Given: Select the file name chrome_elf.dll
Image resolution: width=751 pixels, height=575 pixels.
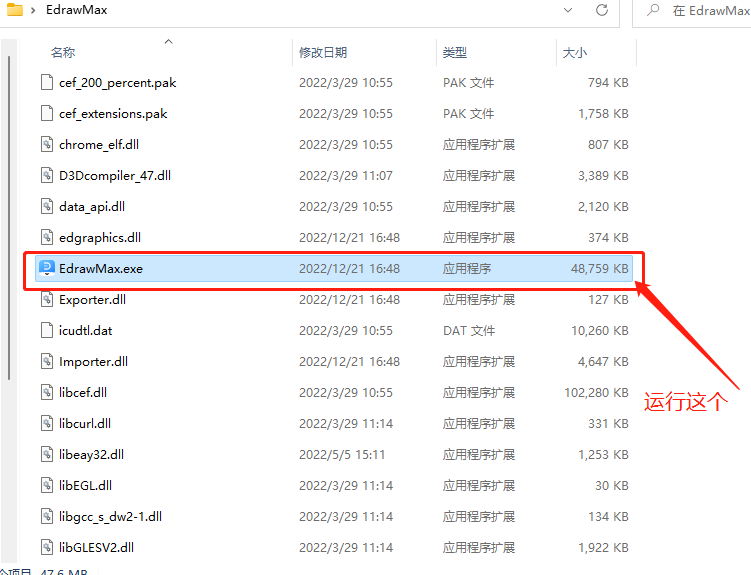Looking at the screenshot, I should coord(99,145).
